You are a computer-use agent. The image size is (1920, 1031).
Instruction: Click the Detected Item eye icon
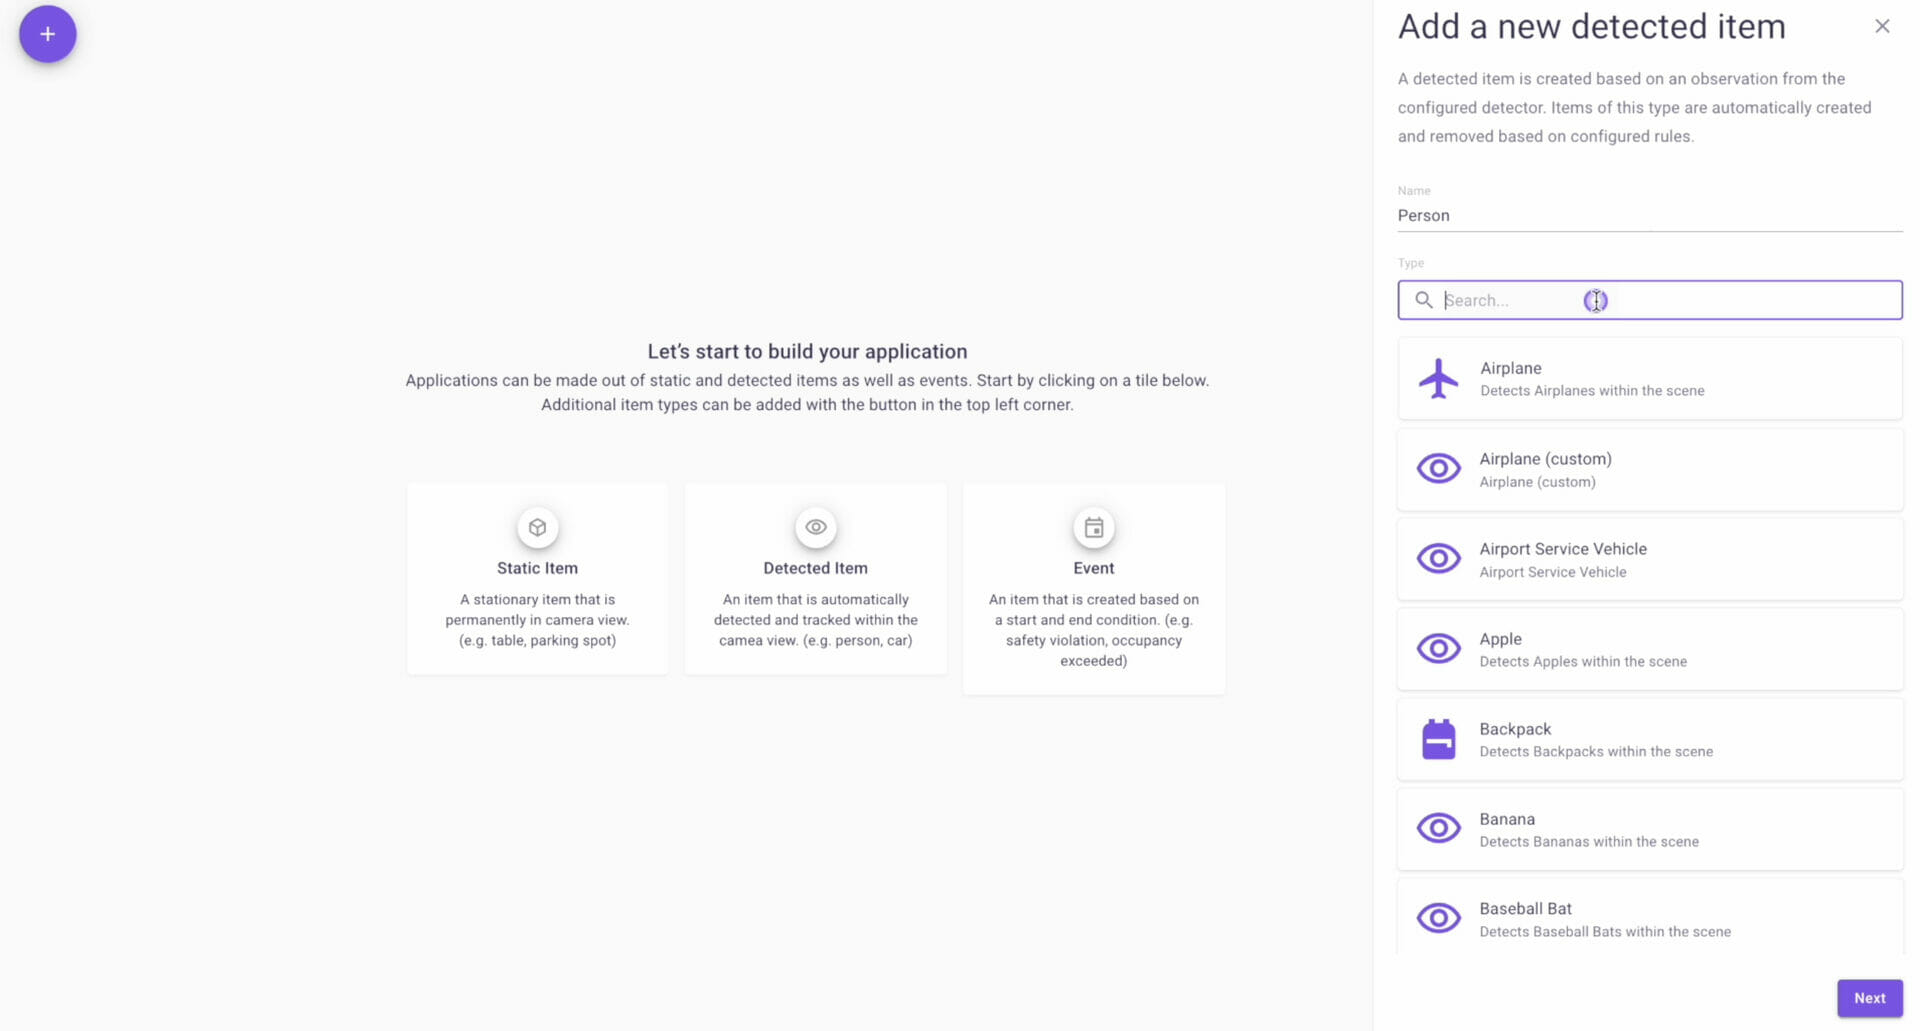(815, 527)
